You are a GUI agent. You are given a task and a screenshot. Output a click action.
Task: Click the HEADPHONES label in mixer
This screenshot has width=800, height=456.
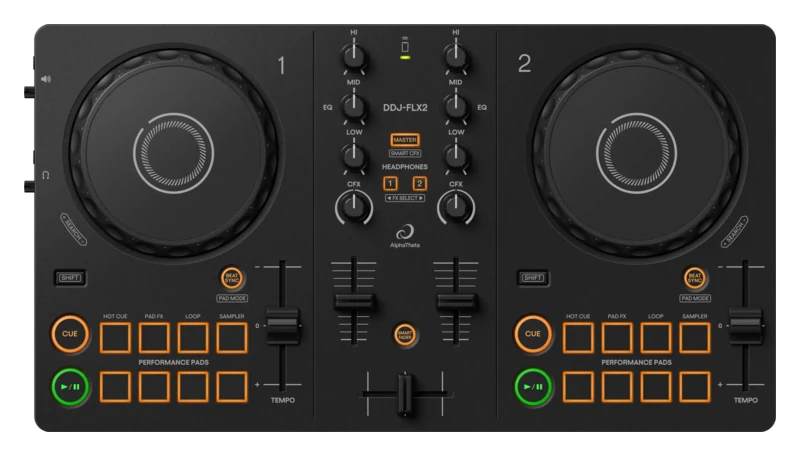click(405, 167)
